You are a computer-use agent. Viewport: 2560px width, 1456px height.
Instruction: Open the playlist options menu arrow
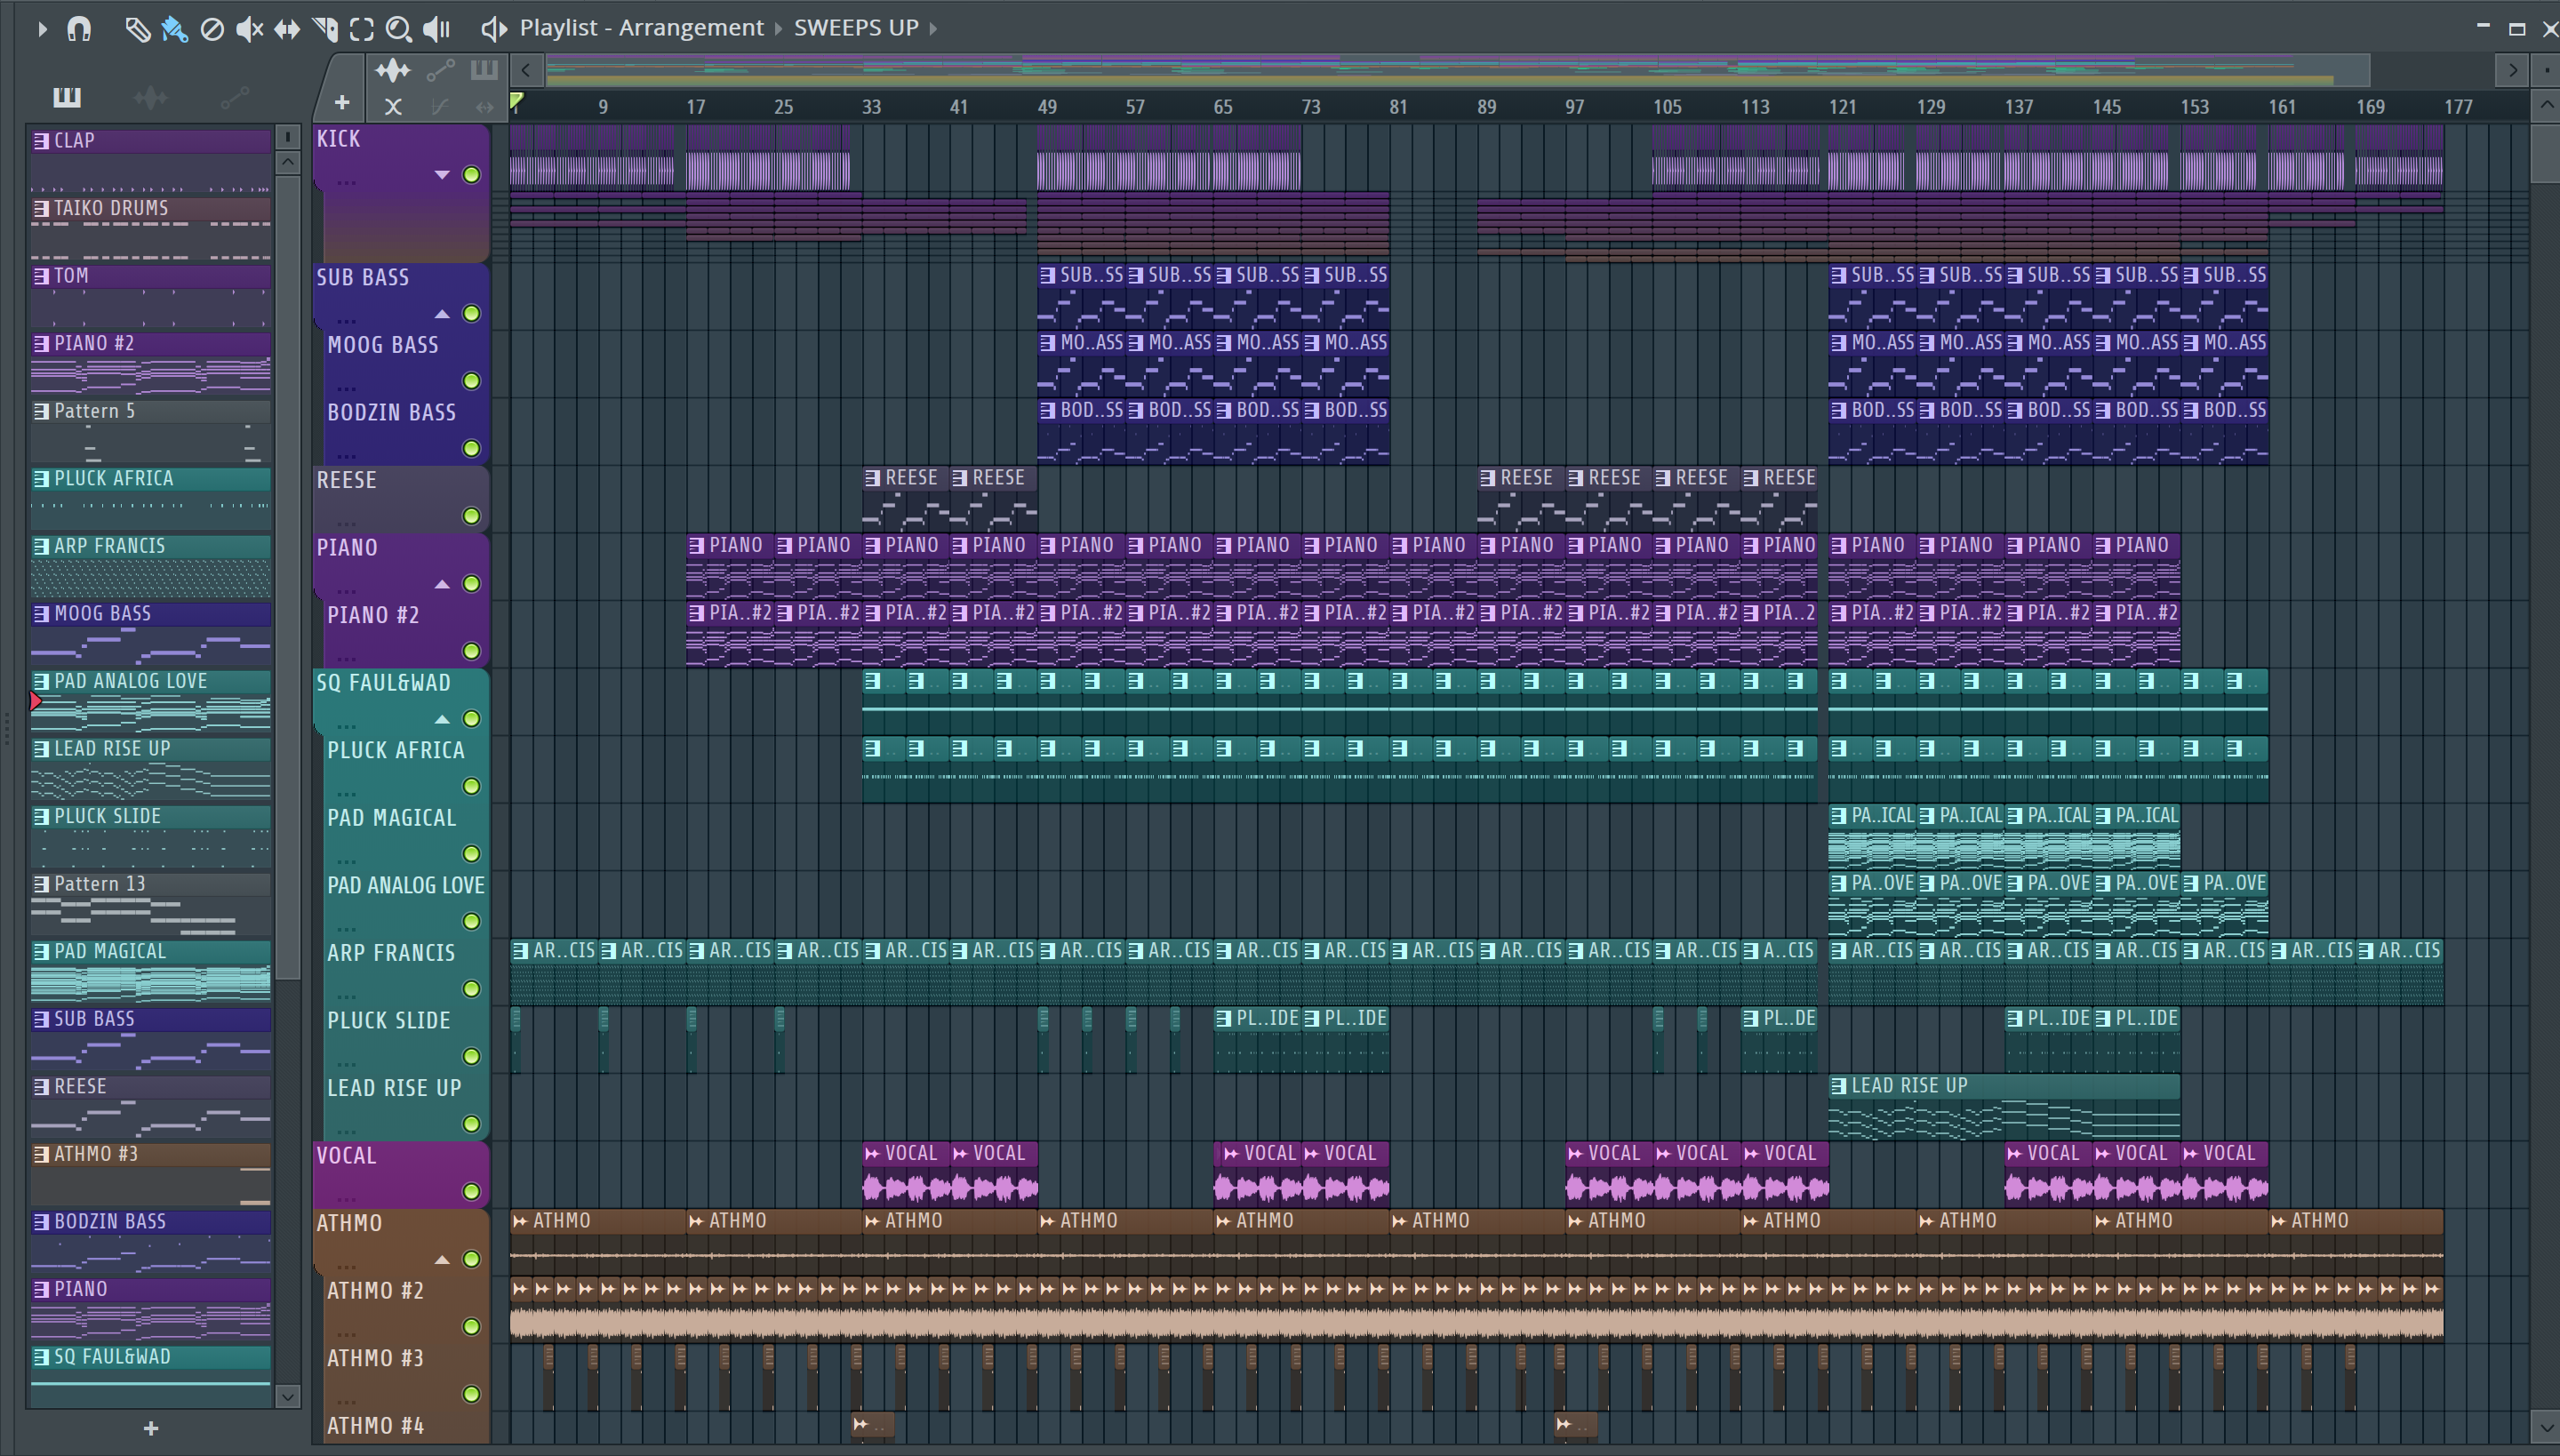pyautogui.click(x=42, y=29)
